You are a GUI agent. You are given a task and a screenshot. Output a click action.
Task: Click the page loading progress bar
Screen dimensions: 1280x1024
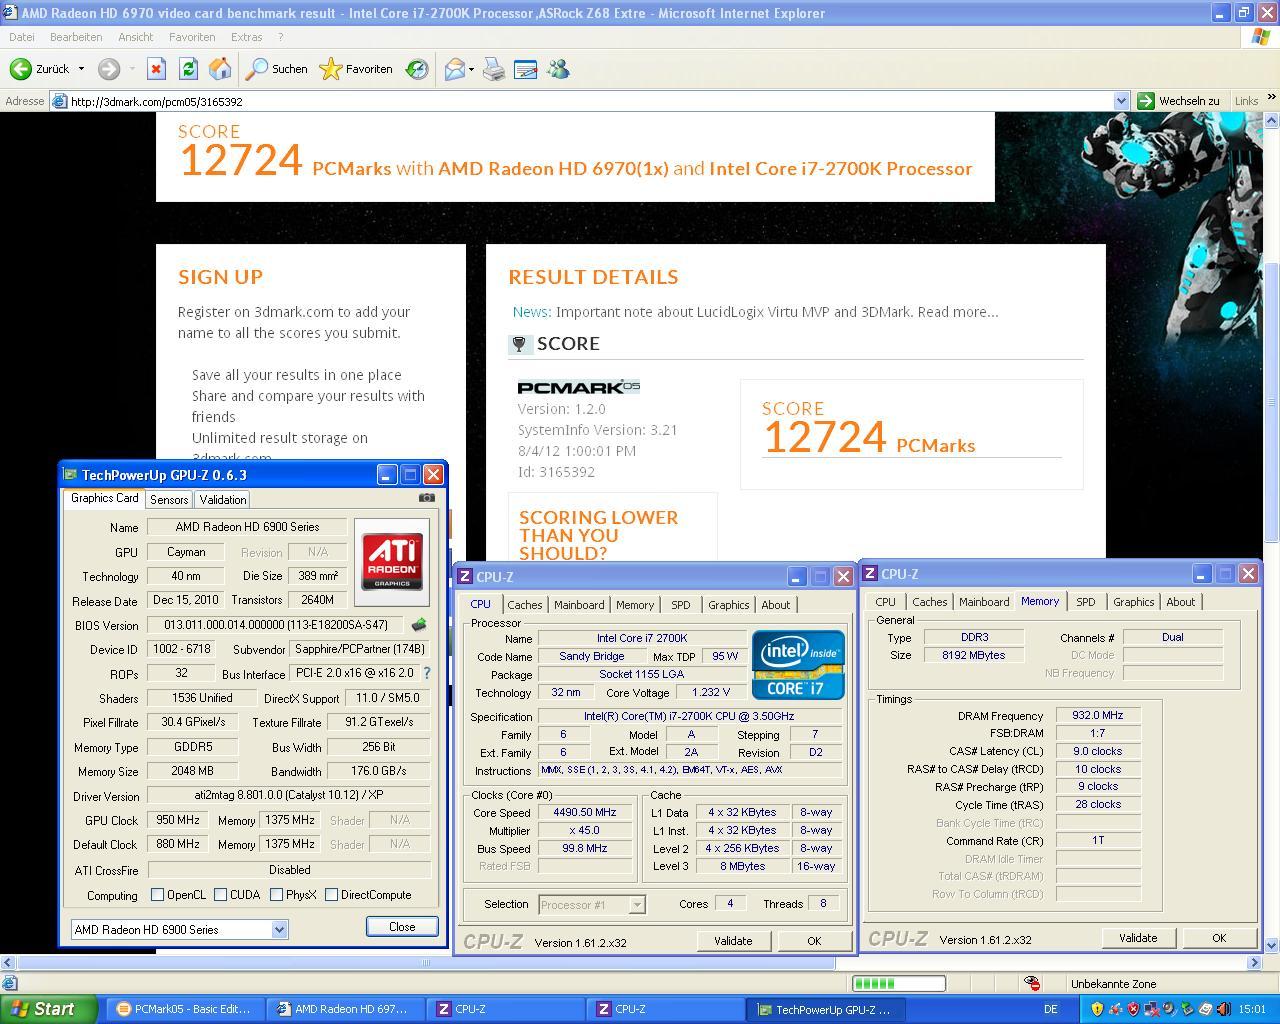click(897, 983)
